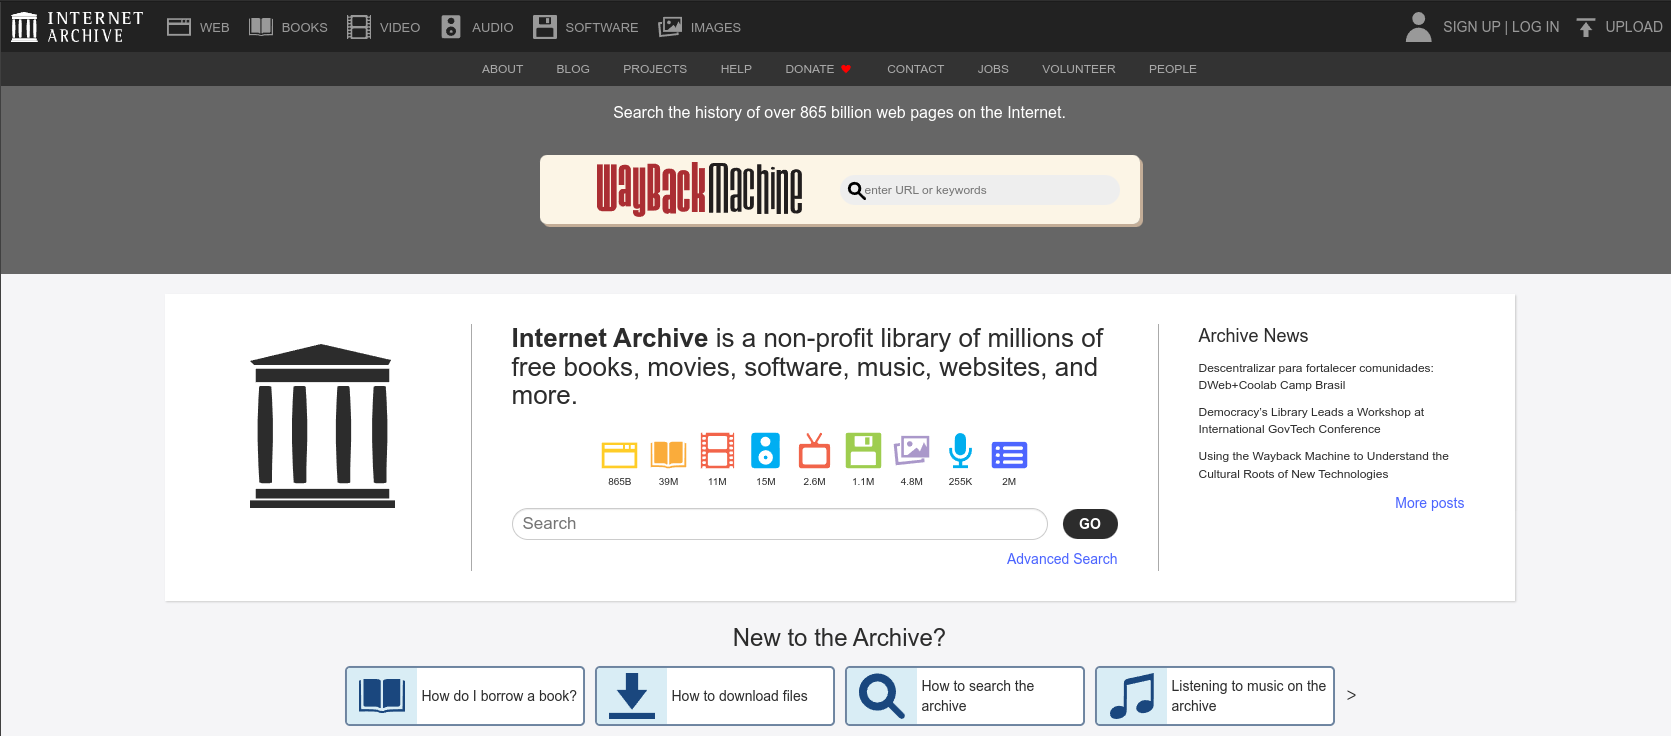Focus the Wayback URL or keywords field
Viewport: 1671px width, 736px height.
coord(980,190)
